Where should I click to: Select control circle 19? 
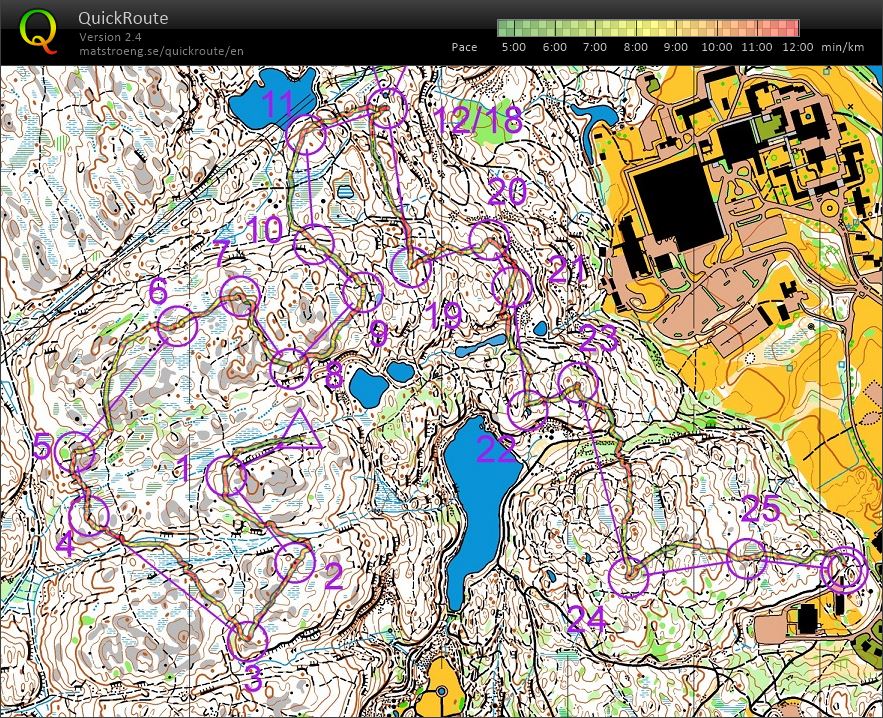click(x=411, y=267)
